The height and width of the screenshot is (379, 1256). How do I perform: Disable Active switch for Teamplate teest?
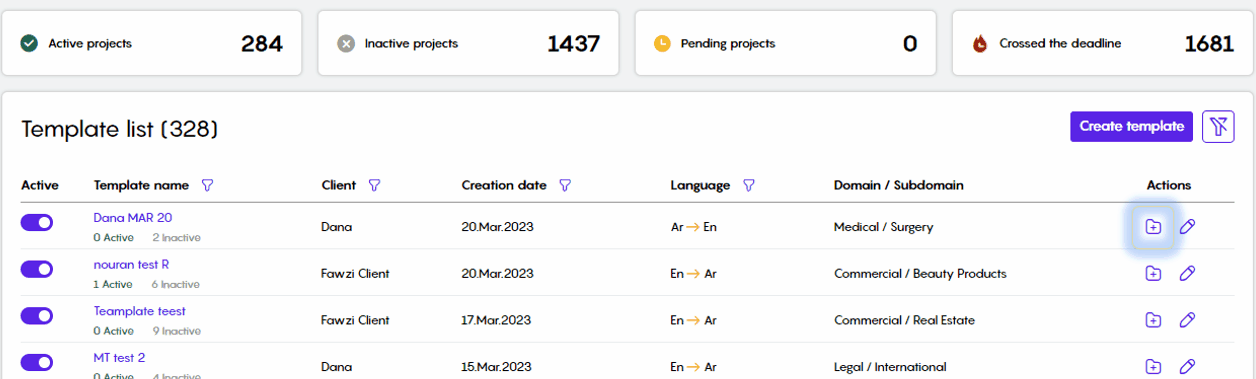coord(37,316)
